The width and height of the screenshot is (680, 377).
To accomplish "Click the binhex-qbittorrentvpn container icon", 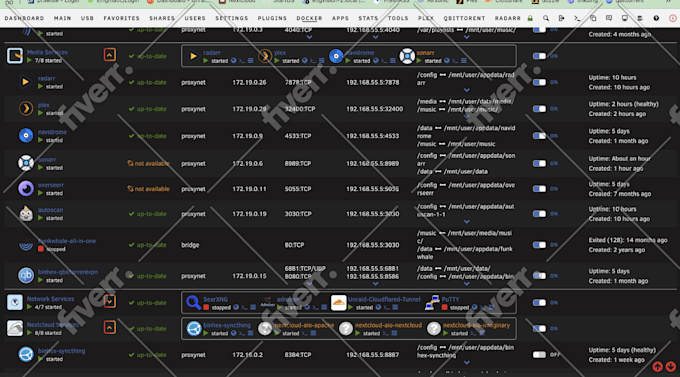I will click(x=26, y=275).
